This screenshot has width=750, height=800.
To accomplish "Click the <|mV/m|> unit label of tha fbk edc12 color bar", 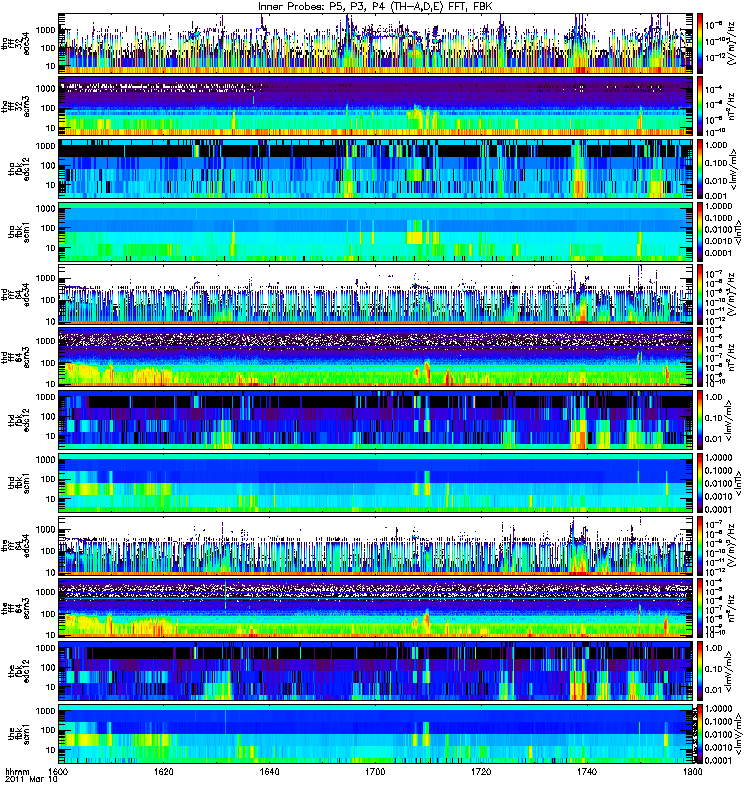I will [x=733, y=169].
